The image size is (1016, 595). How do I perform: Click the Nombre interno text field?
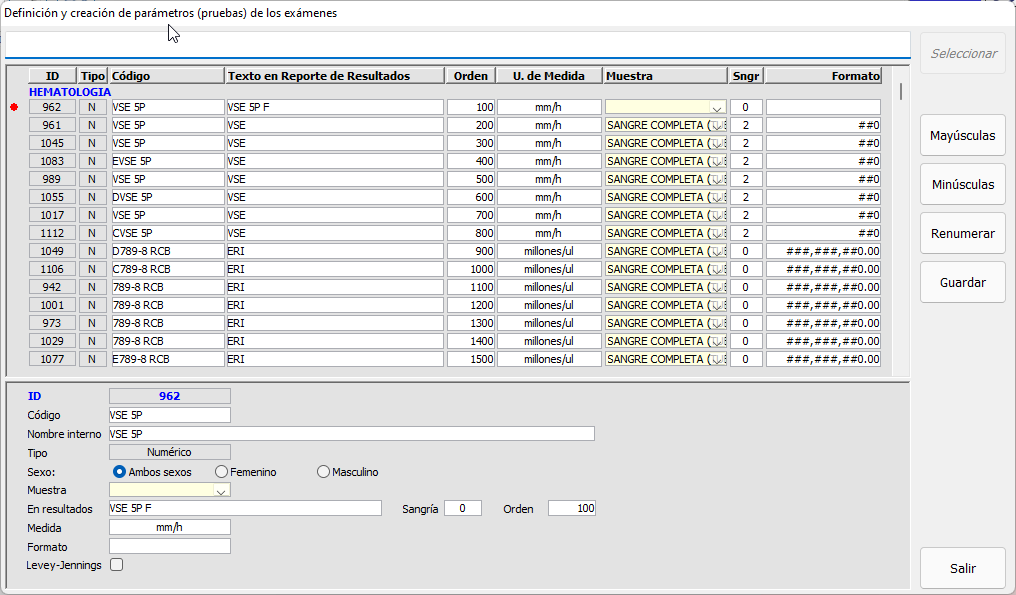[351, 434]
